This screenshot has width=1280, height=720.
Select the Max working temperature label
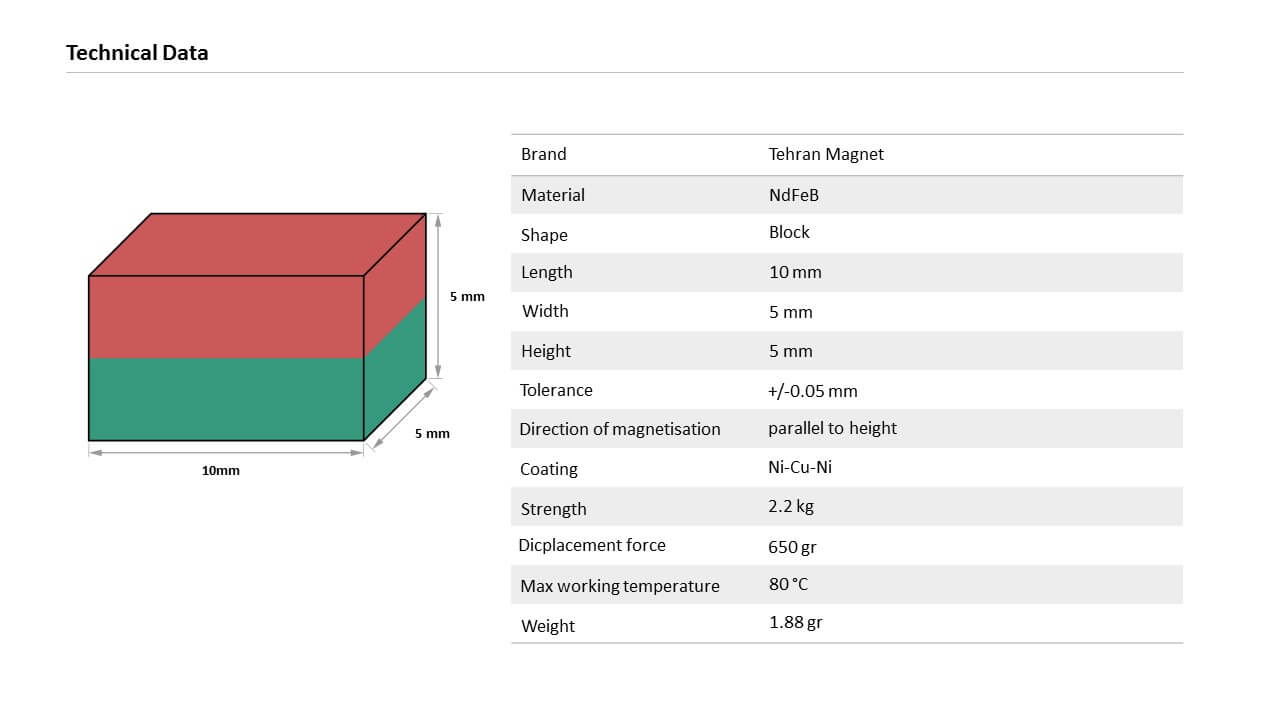tap(620, 586)
